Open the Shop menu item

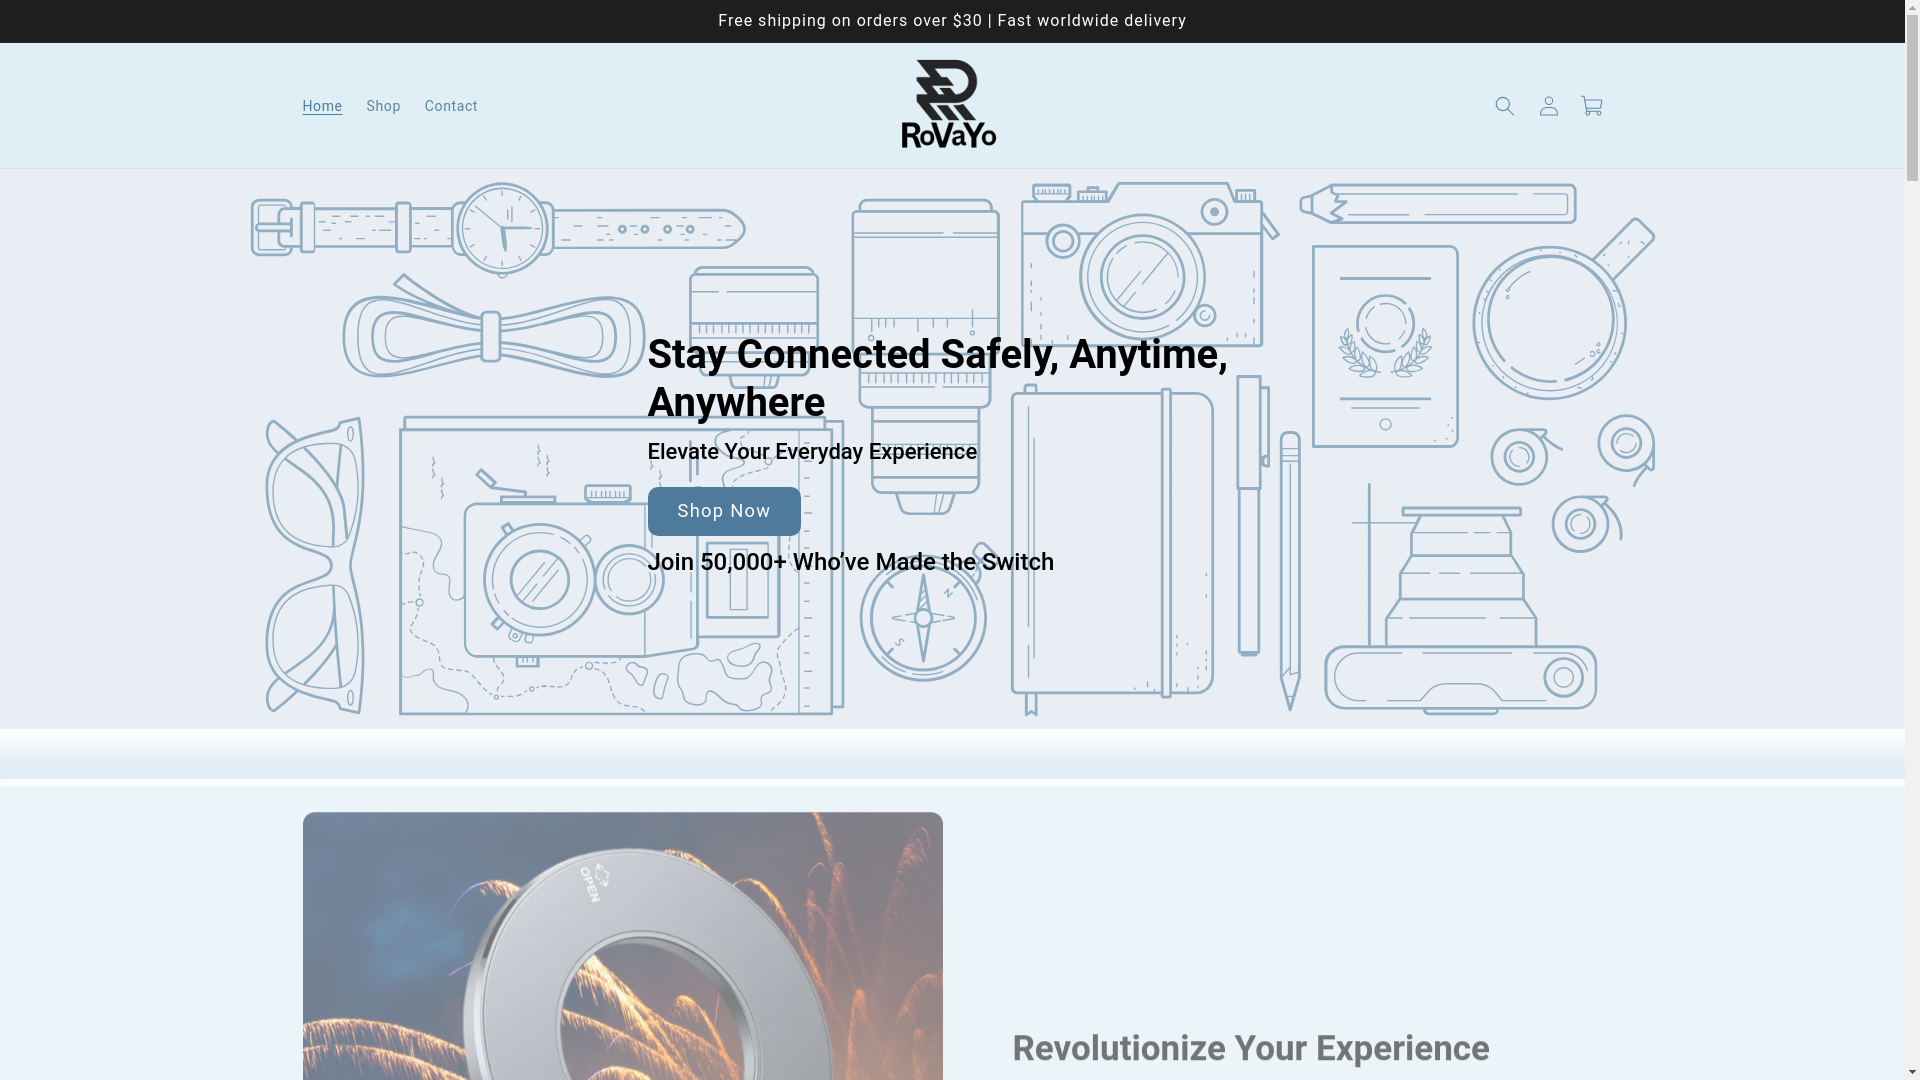tap(383, 106)
